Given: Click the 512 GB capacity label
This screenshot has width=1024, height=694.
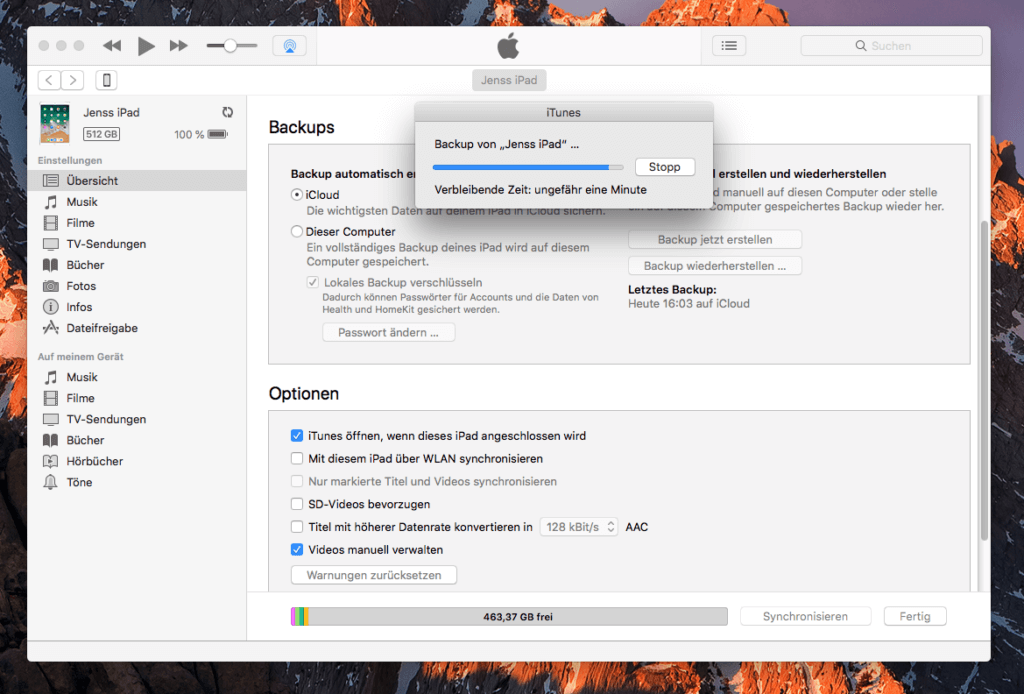Looking at the screenshot, I should tap(102, 134).
